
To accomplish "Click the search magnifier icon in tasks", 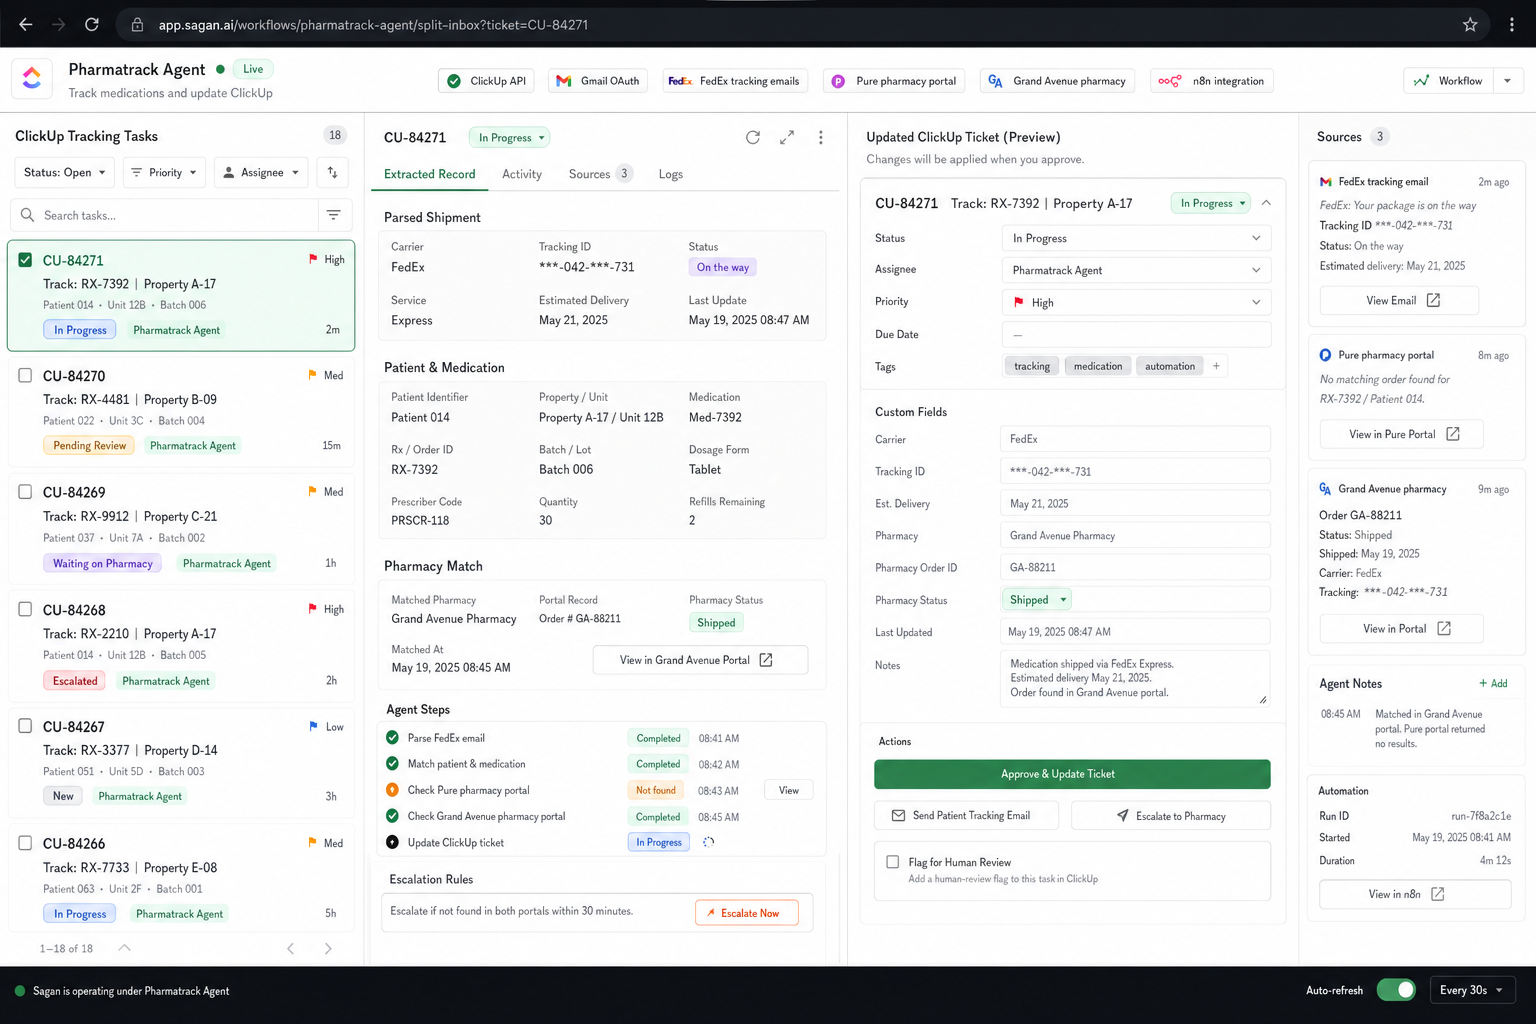I will 27,215.
